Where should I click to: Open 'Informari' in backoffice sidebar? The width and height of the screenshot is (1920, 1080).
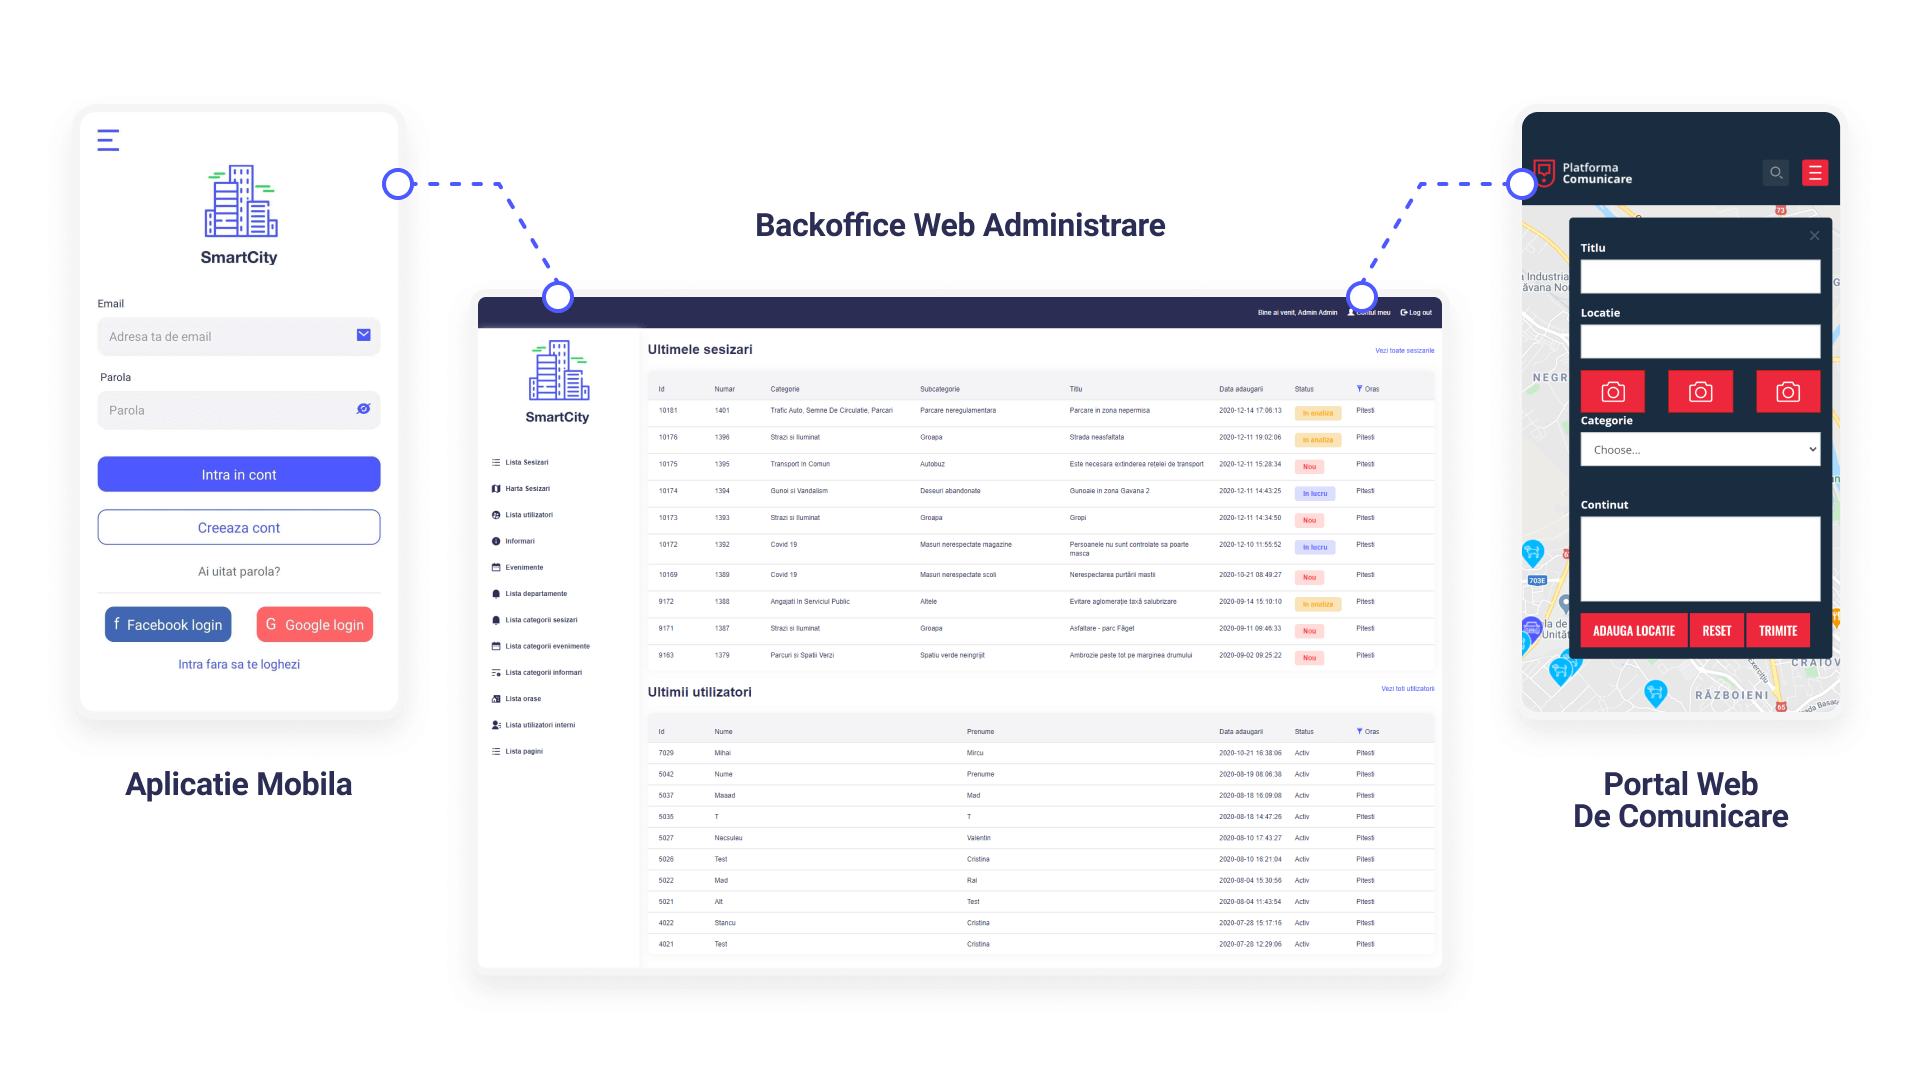(x=520, y=541)
